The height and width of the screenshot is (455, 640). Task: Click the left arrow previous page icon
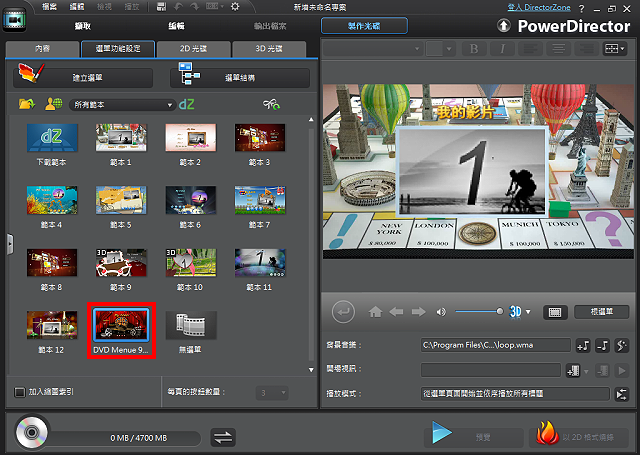pos(396,312)
